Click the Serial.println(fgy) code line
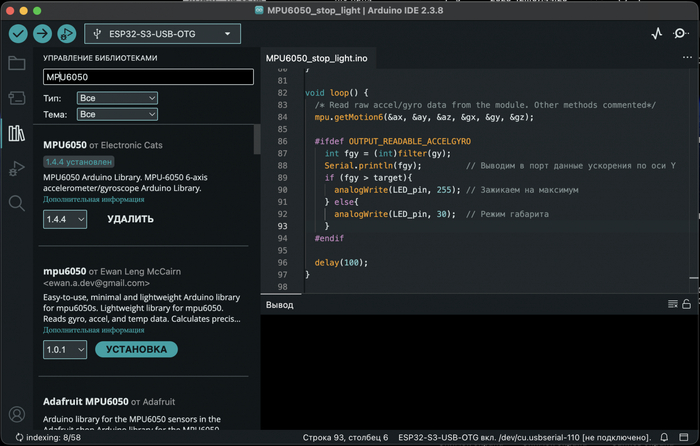The width and height of the screenshot is (700, 446). tap(373, 166)
